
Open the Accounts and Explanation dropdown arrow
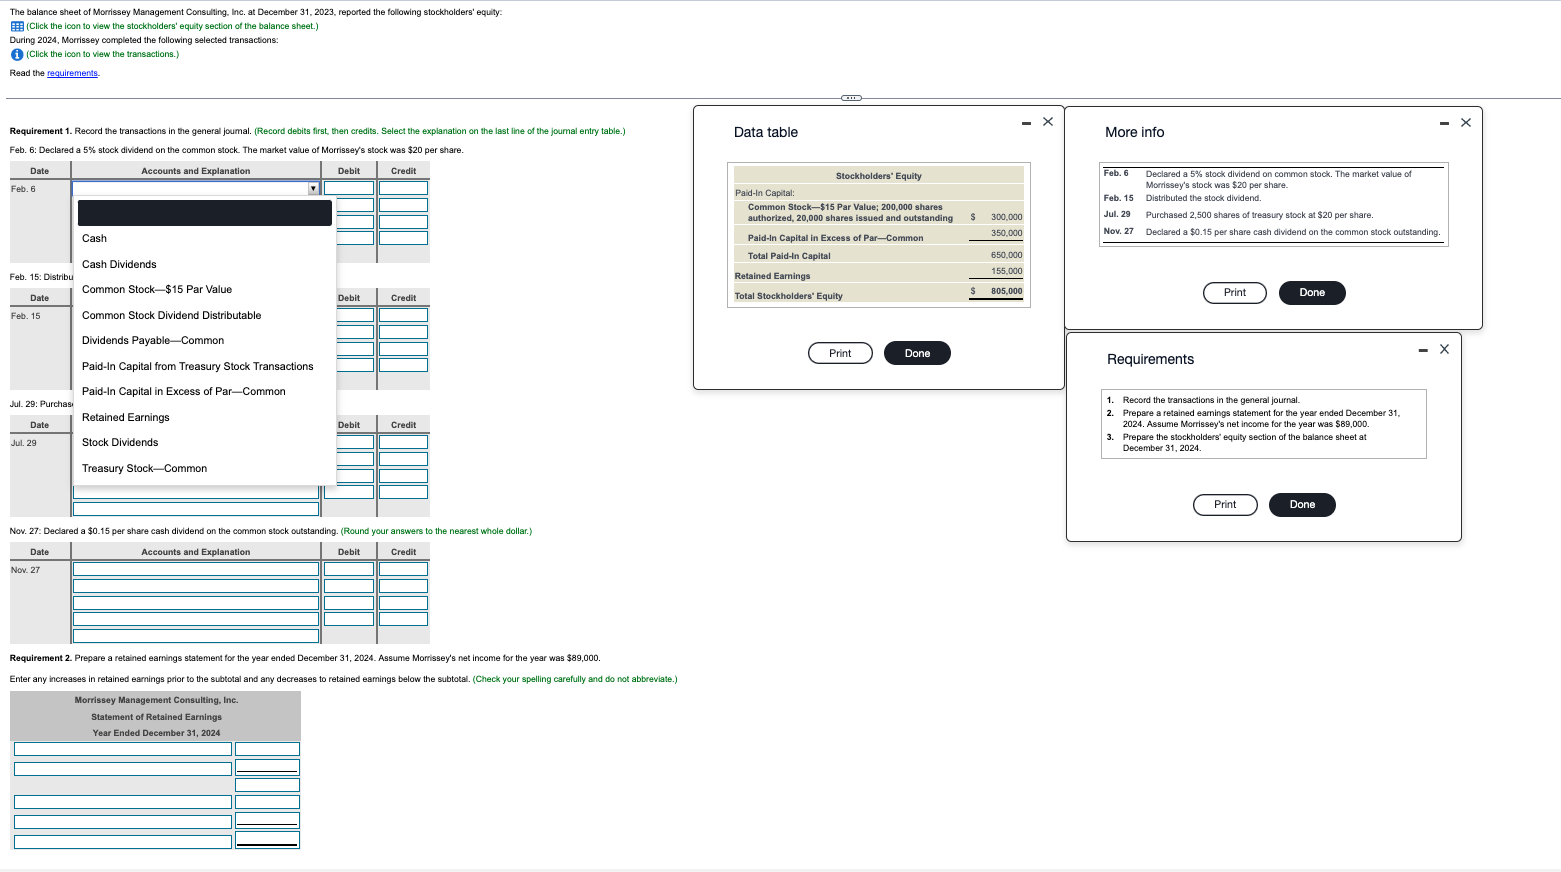313,187
